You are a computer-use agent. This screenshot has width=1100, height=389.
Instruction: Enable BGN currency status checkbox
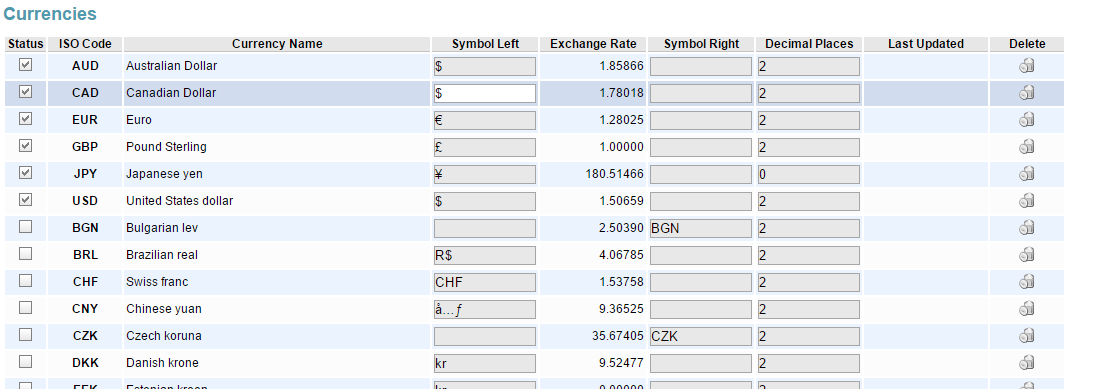pos(25,226)
